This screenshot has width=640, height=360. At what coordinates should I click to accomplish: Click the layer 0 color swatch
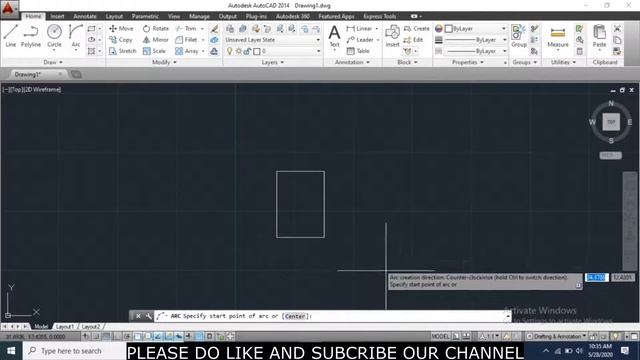(256, 51)
